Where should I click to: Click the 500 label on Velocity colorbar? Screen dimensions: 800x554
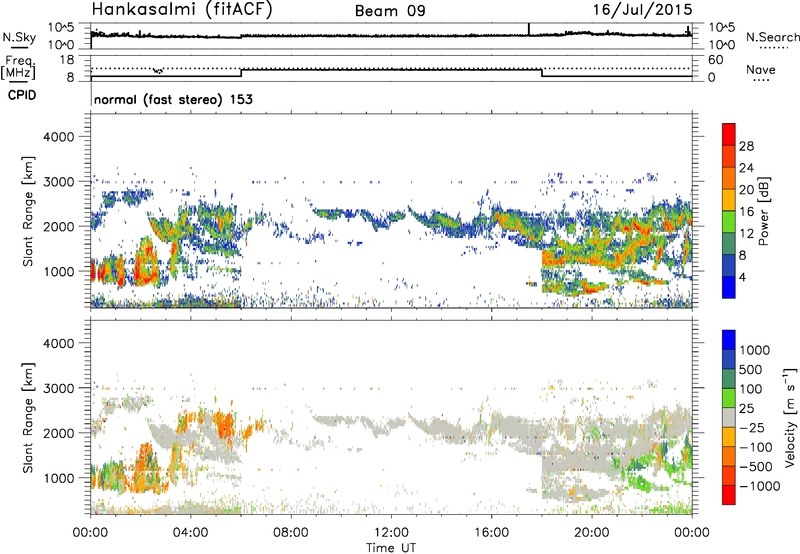pos(751,370)
